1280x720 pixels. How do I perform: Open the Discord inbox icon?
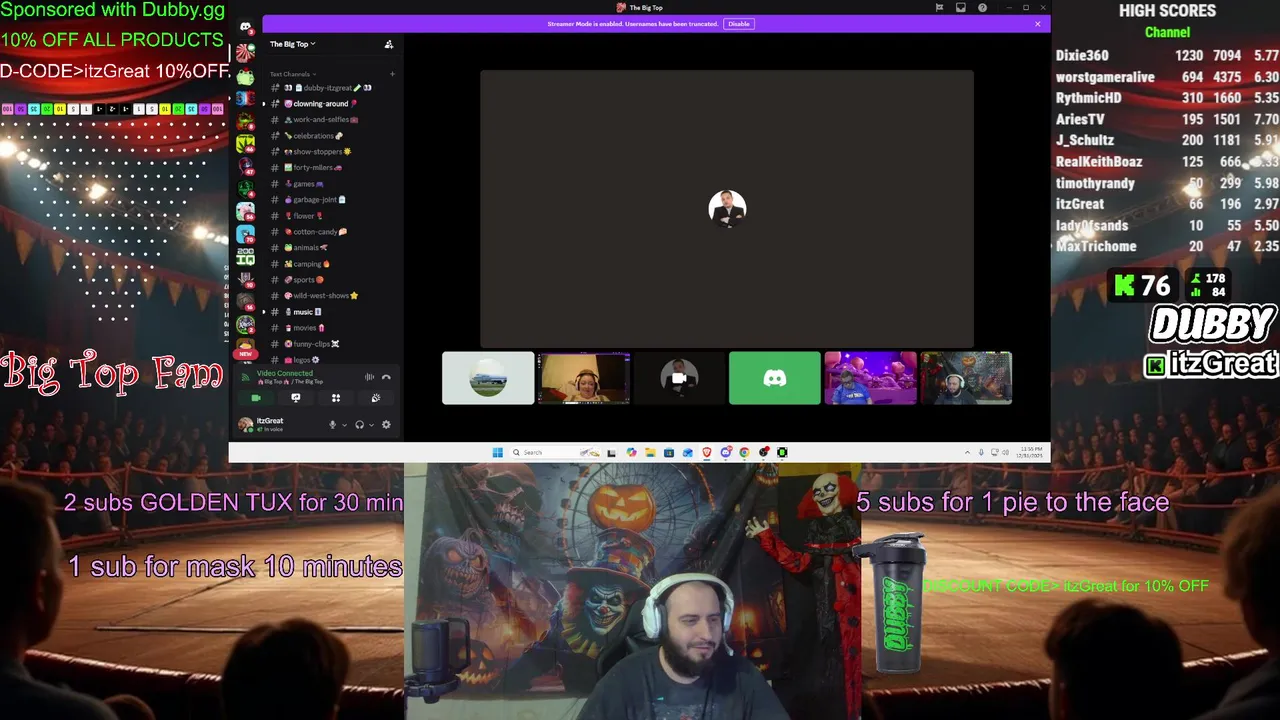961,8
